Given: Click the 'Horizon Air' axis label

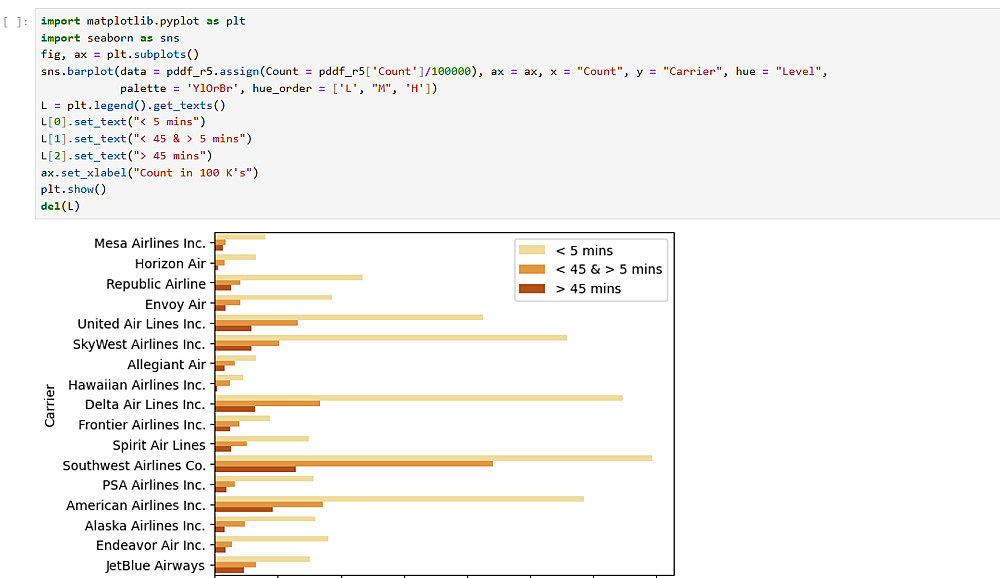Looking at the screenshot, I should pos(170,263).
